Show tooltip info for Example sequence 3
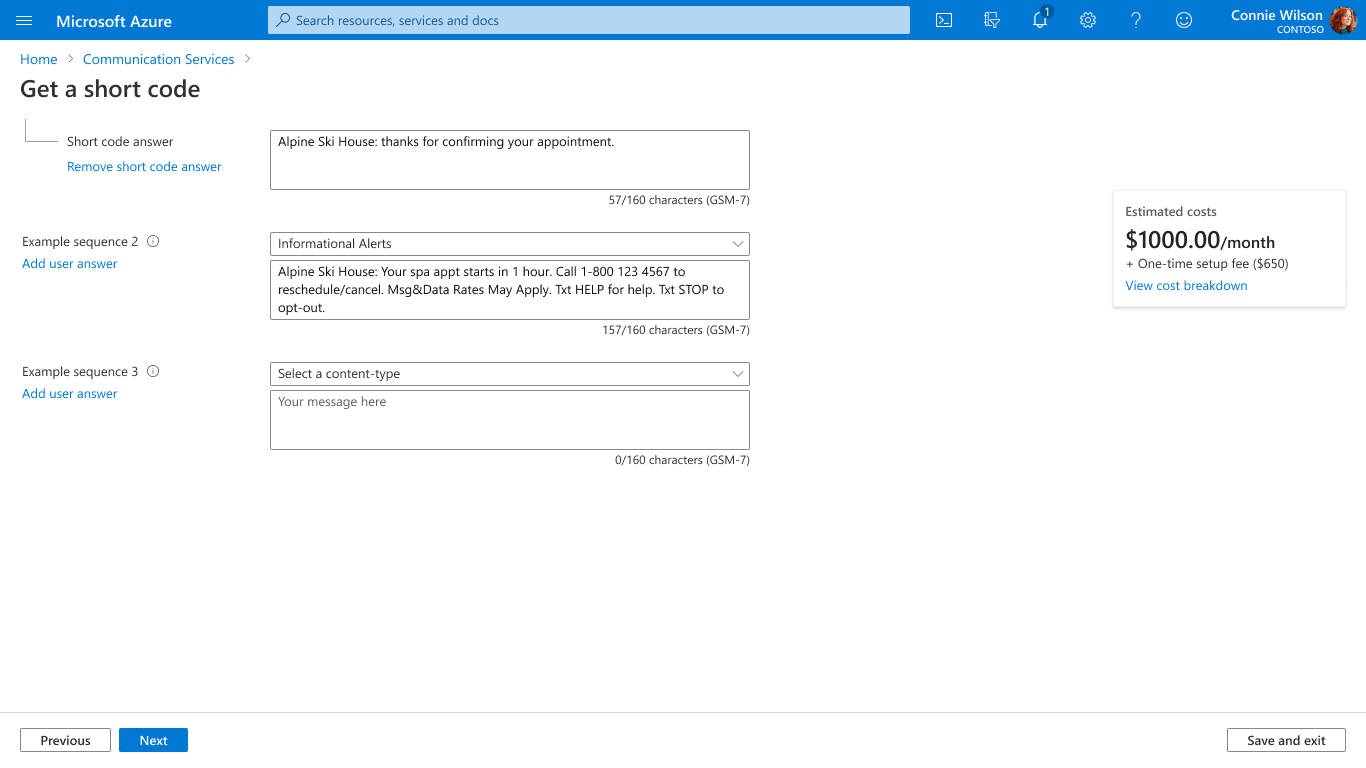 pos(153,370)
